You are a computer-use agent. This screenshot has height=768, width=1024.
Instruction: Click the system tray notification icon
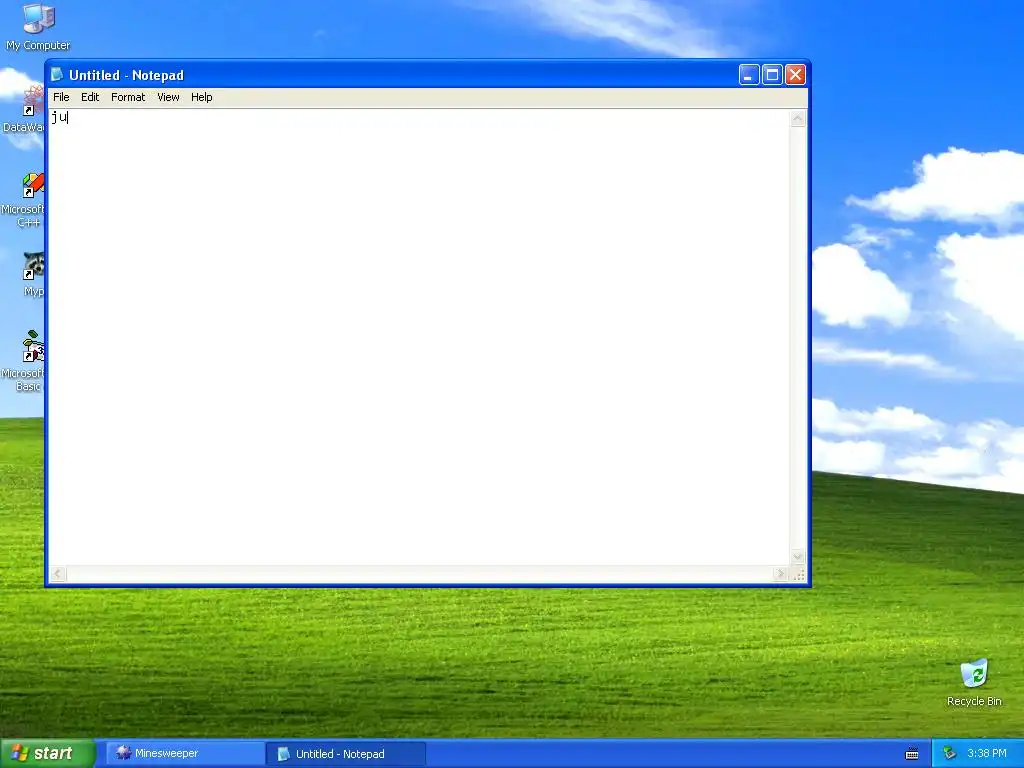point(950,754)
